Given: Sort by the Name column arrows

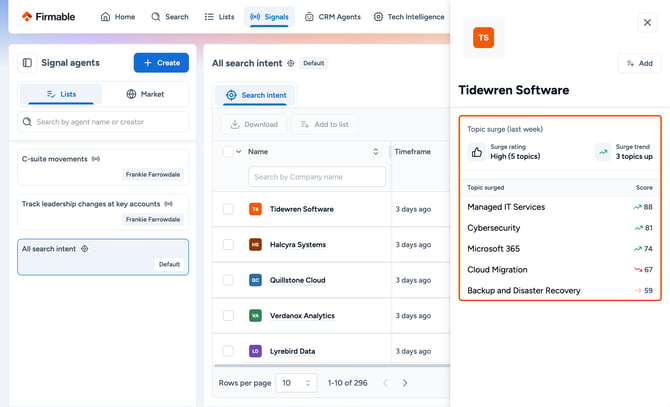Looking at the screenshot, I should [x=376, y=152].
